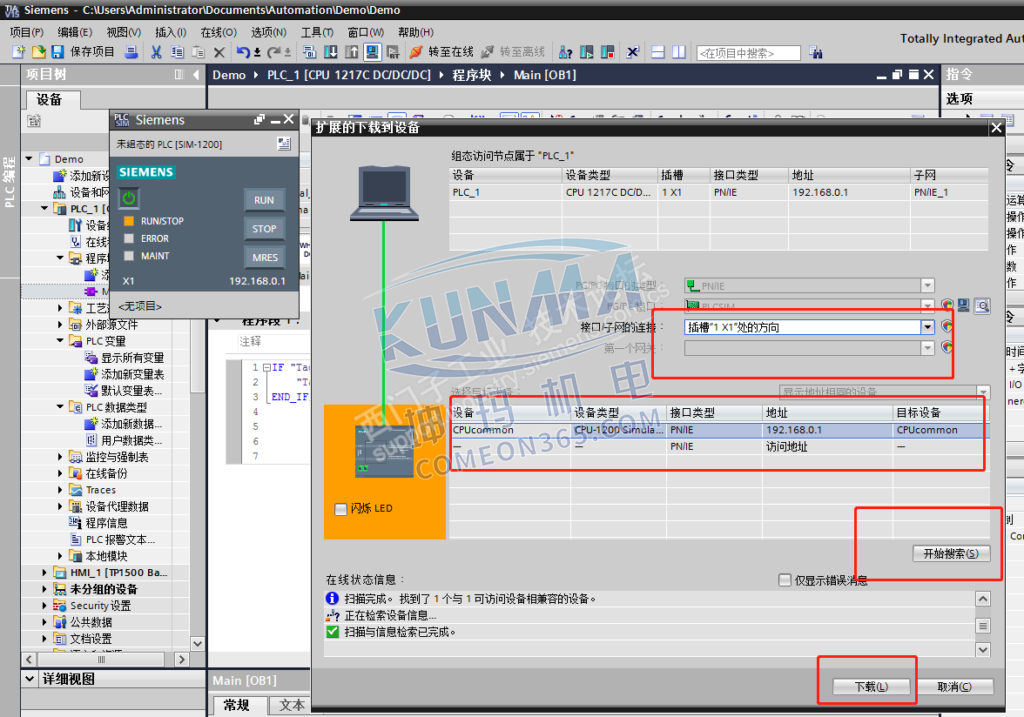1024x717 pixels.
Task: Select 显示所有变量 in the project tree
Action: (125, 358)
